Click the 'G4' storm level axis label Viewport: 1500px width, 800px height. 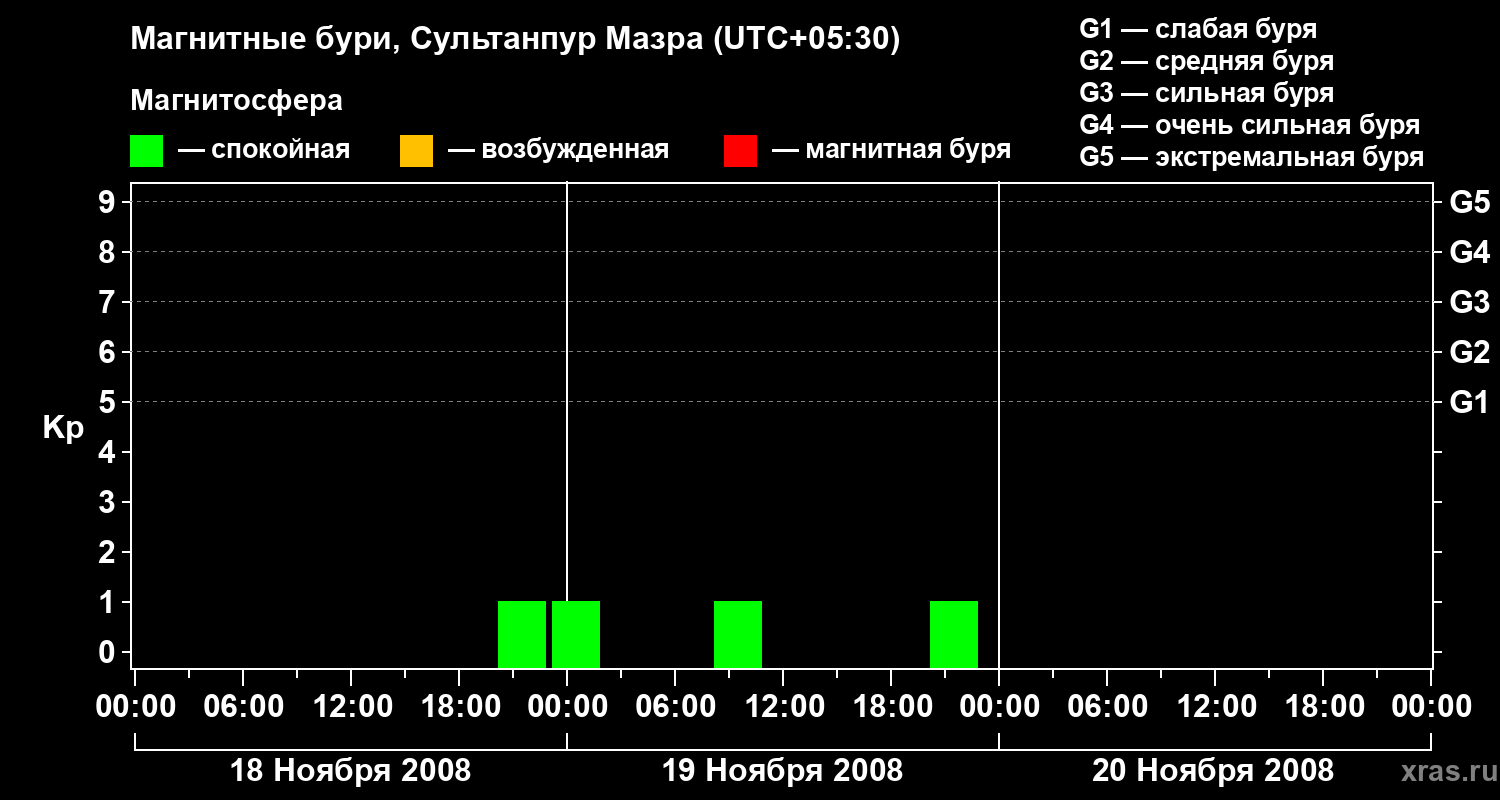[1469, 252]
